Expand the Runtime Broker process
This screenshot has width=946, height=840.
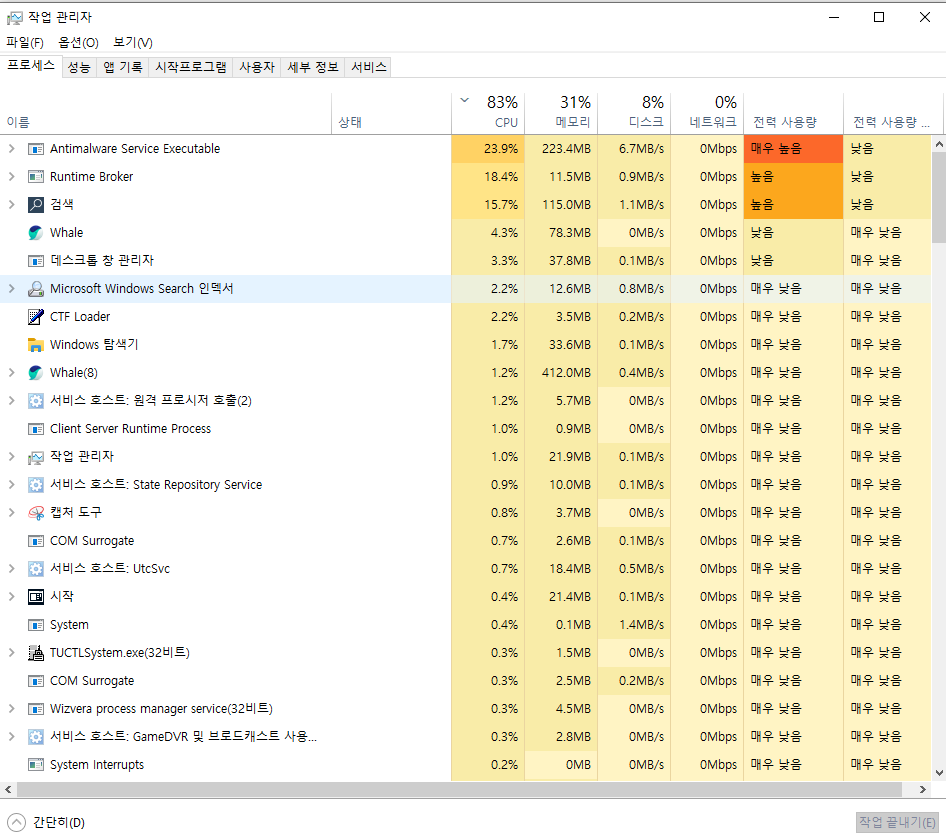(11, 177)
